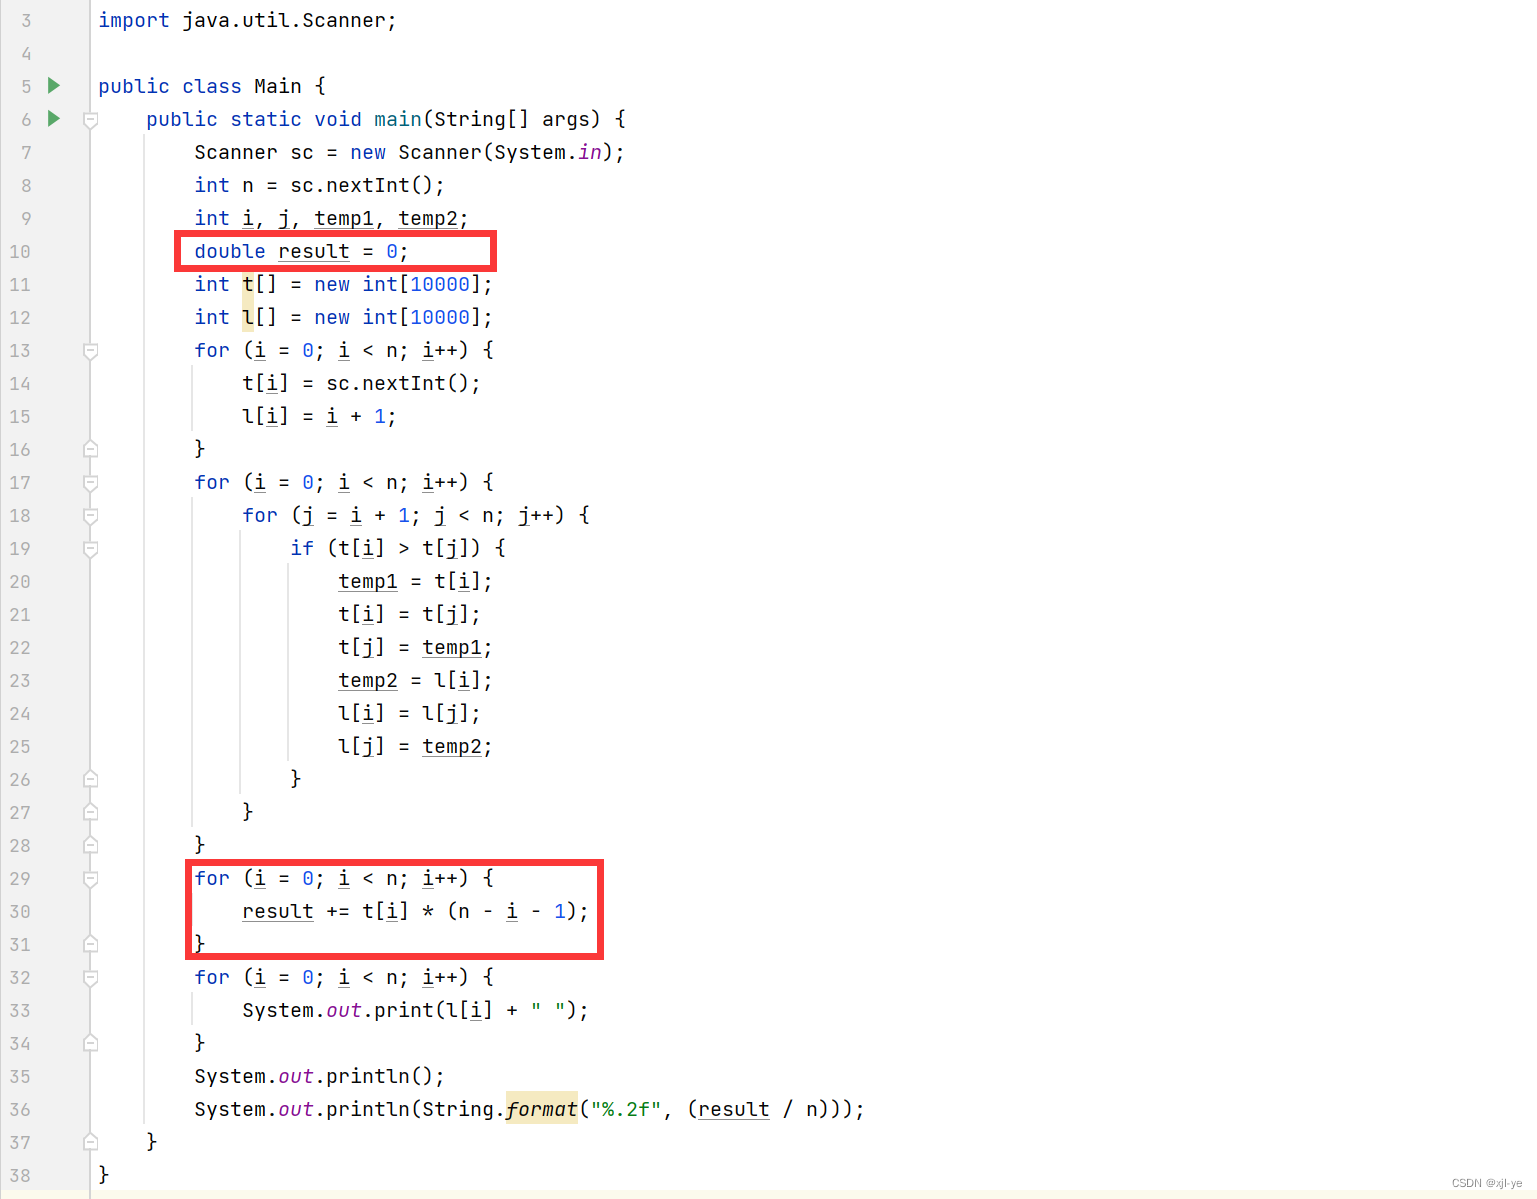Click line number 4 in the gutter
Image resolution: width=1537 pixels, height=1199 pixels.
pyautogui.click(x=26, y=54)
